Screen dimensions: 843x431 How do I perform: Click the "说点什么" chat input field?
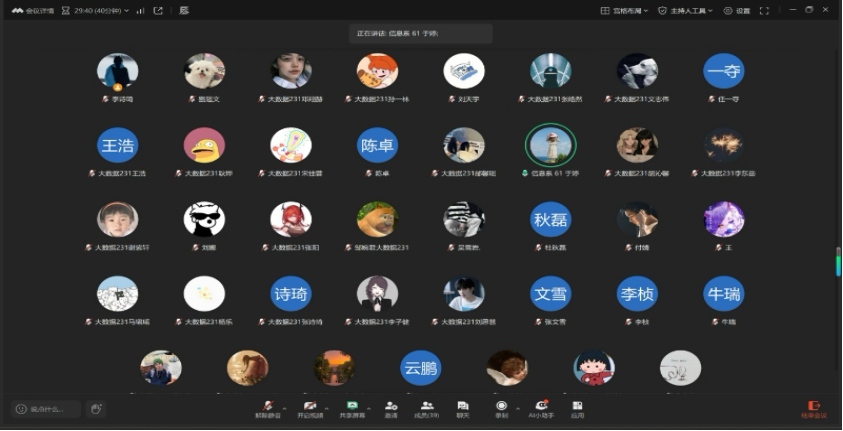pos(46,409)
